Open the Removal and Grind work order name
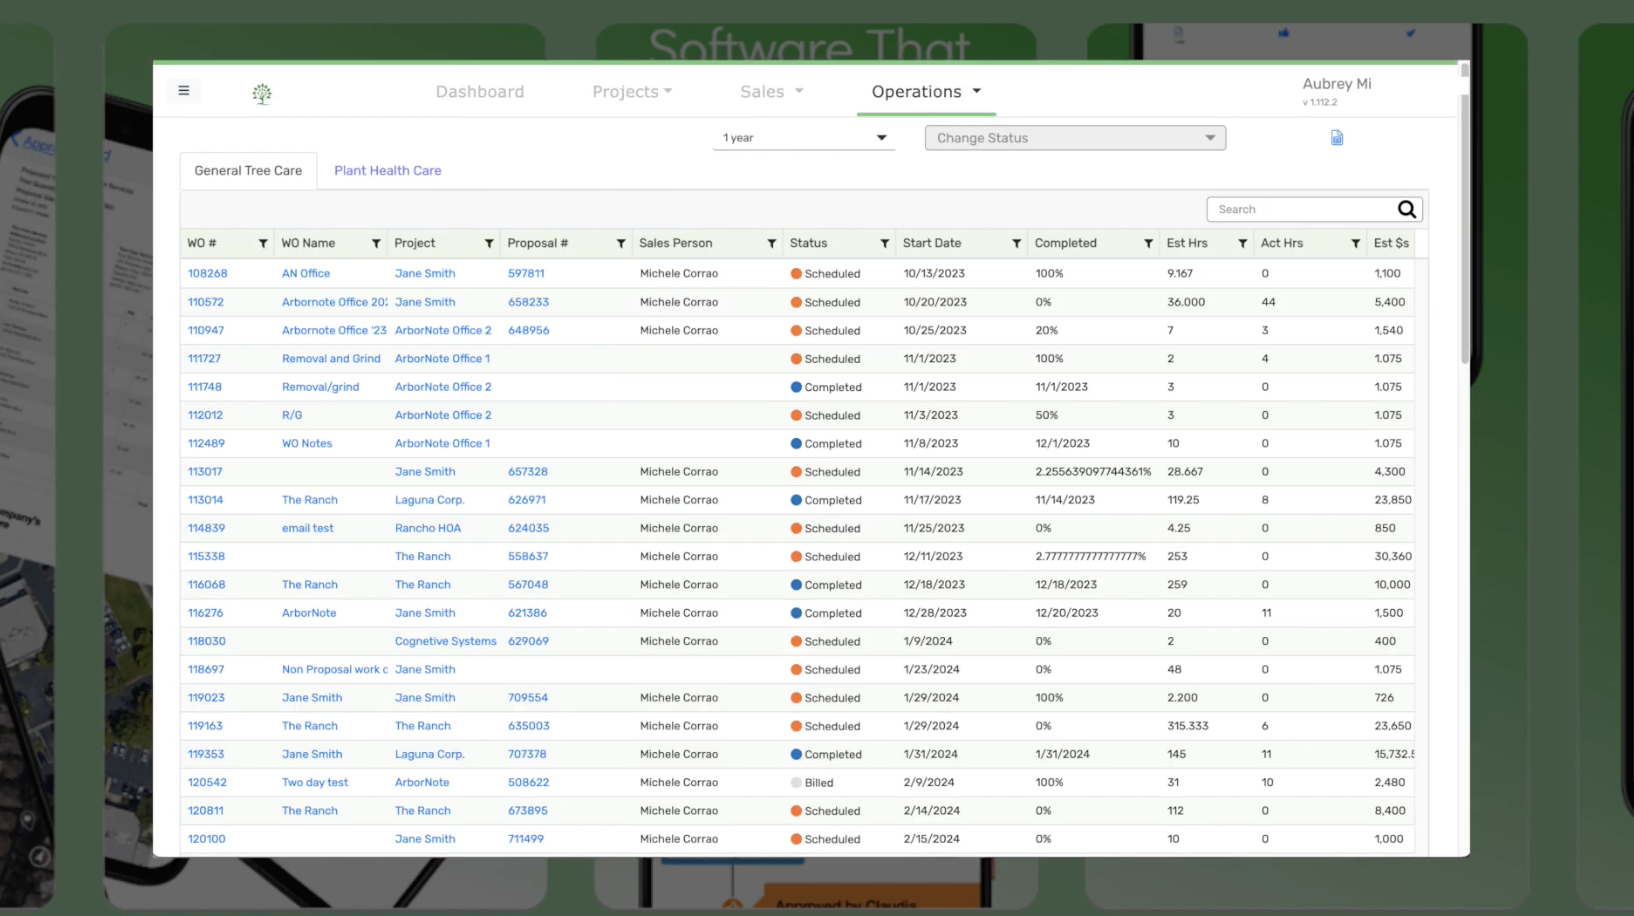 click(x=331, y=359)
